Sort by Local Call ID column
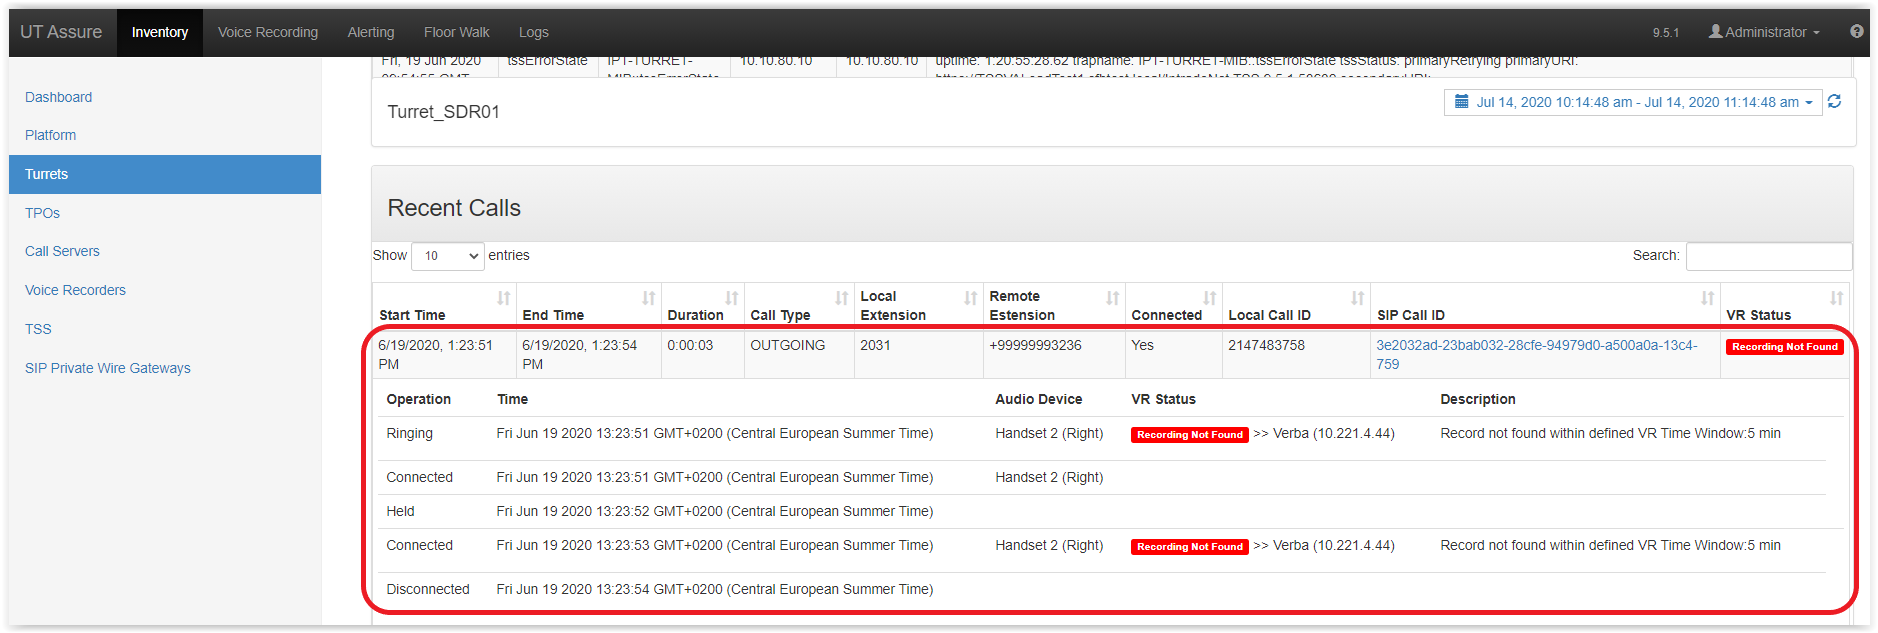Image resolution: width=1878 pixels, height=633 pixels. [x=1296, y=305]
